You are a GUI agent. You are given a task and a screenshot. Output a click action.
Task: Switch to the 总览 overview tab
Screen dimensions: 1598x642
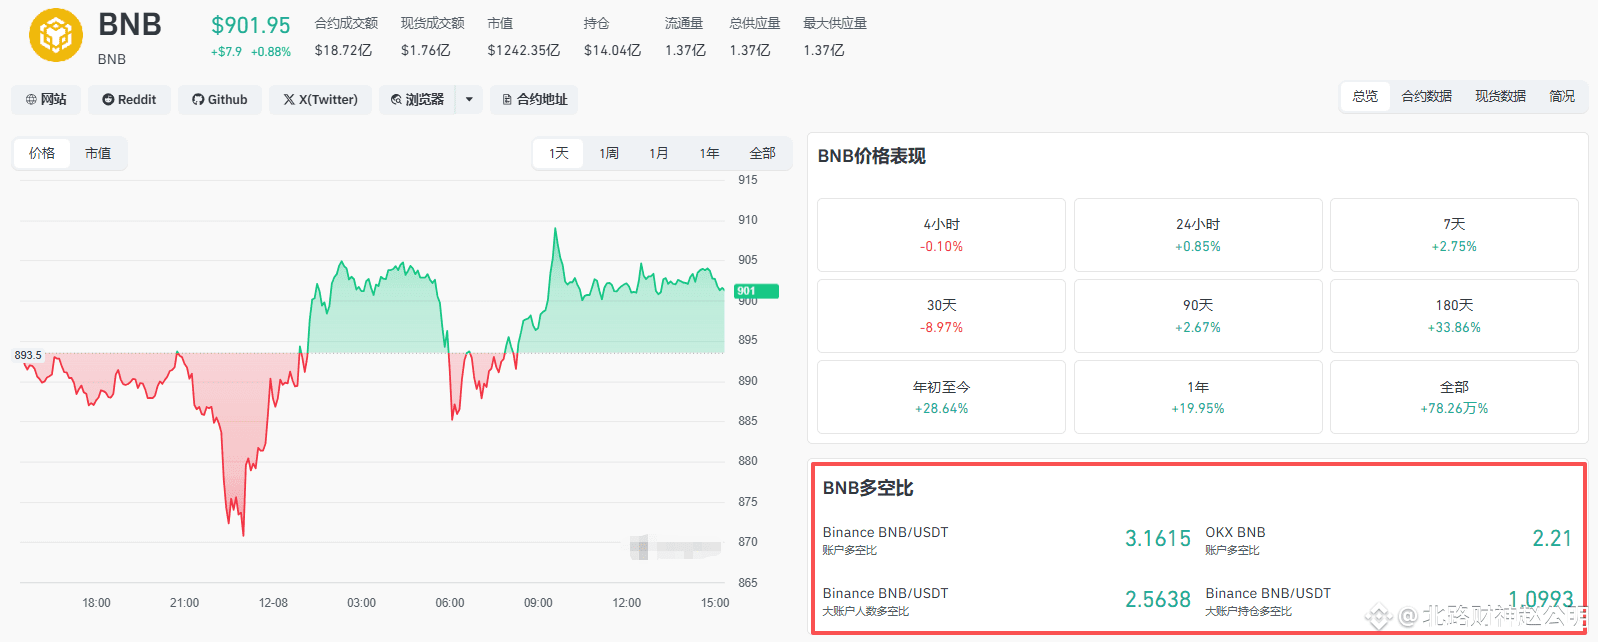1365,96
